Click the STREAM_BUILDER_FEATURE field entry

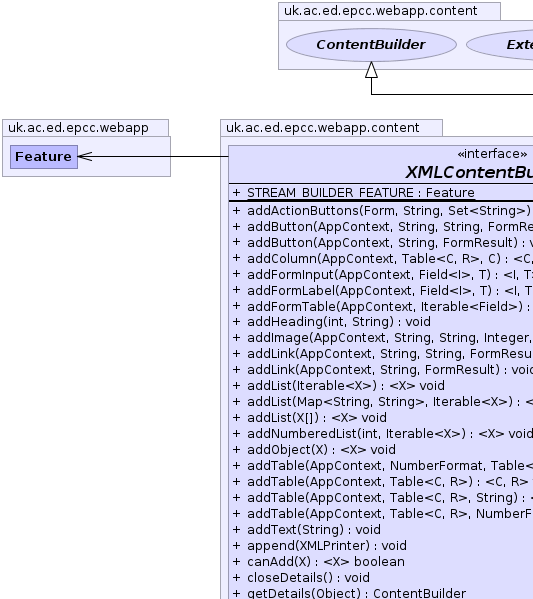coord(353,193)
